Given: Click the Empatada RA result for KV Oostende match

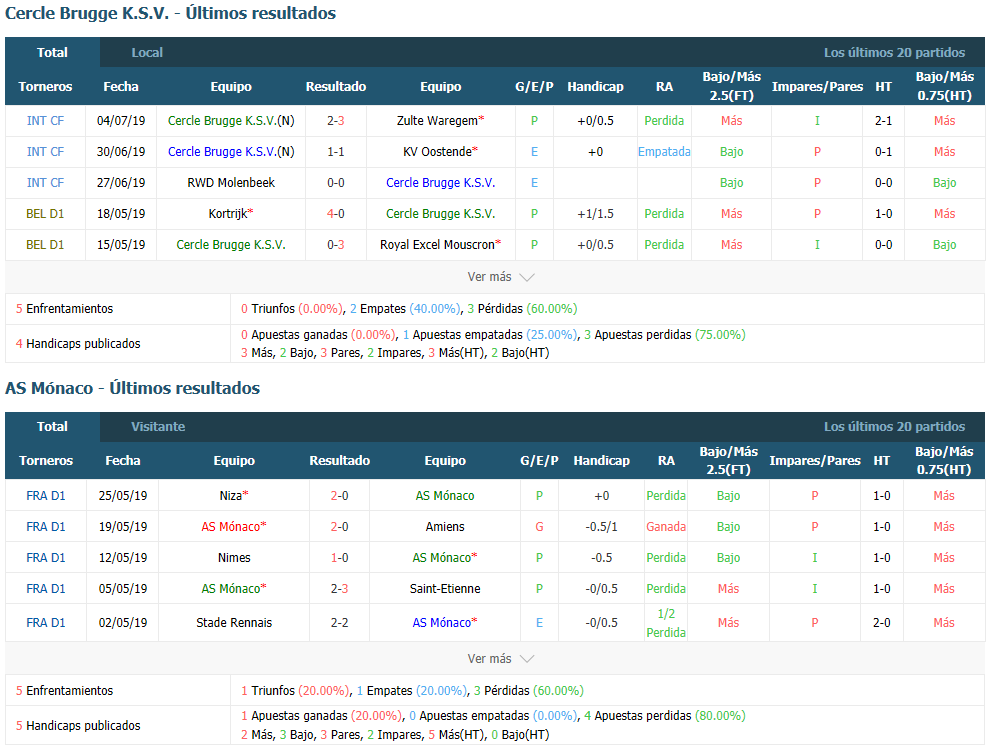Looking at the screenshot, I should (664, 151).
